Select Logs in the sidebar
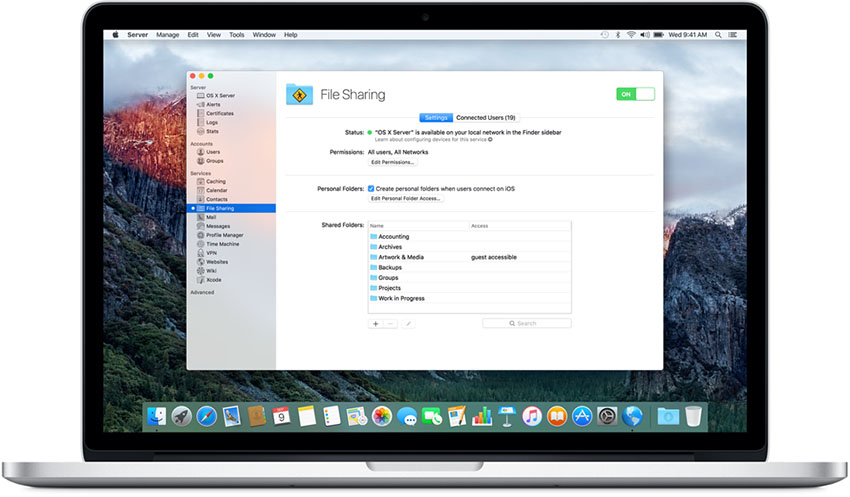850x497 pixels. tap(207, 122)
